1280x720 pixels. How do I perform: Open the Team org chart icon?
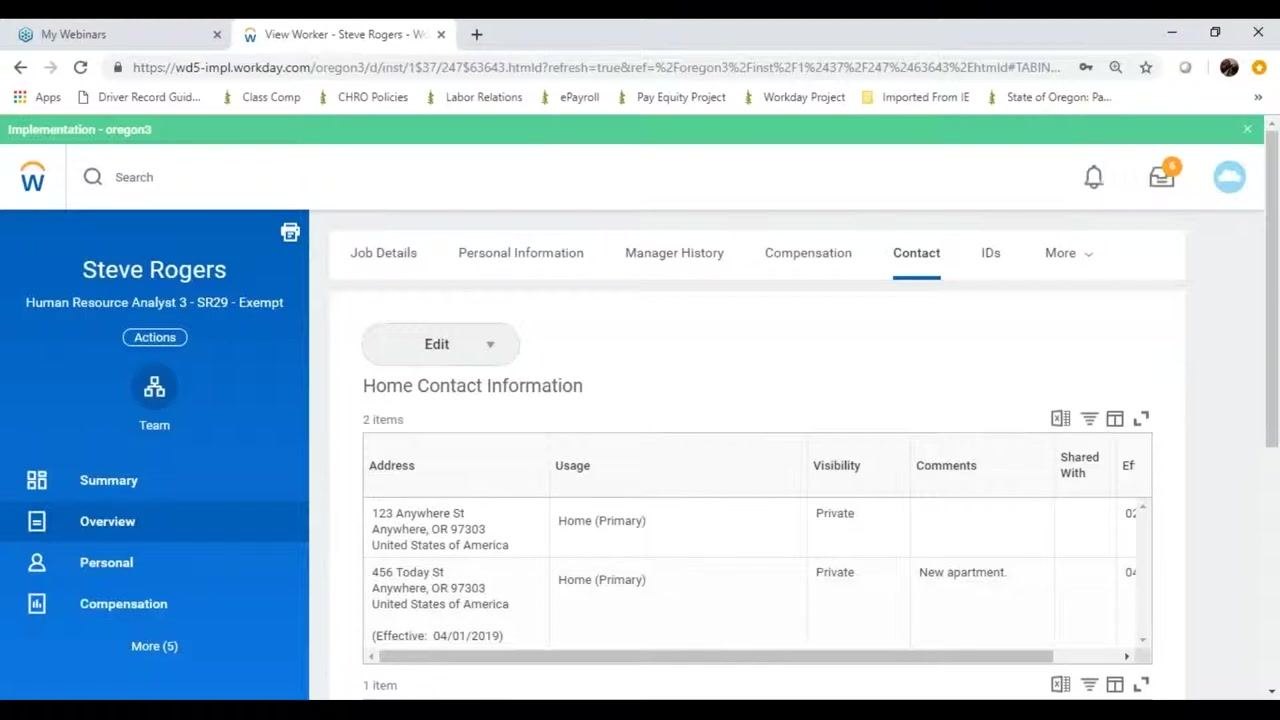[x=154, y=387]
